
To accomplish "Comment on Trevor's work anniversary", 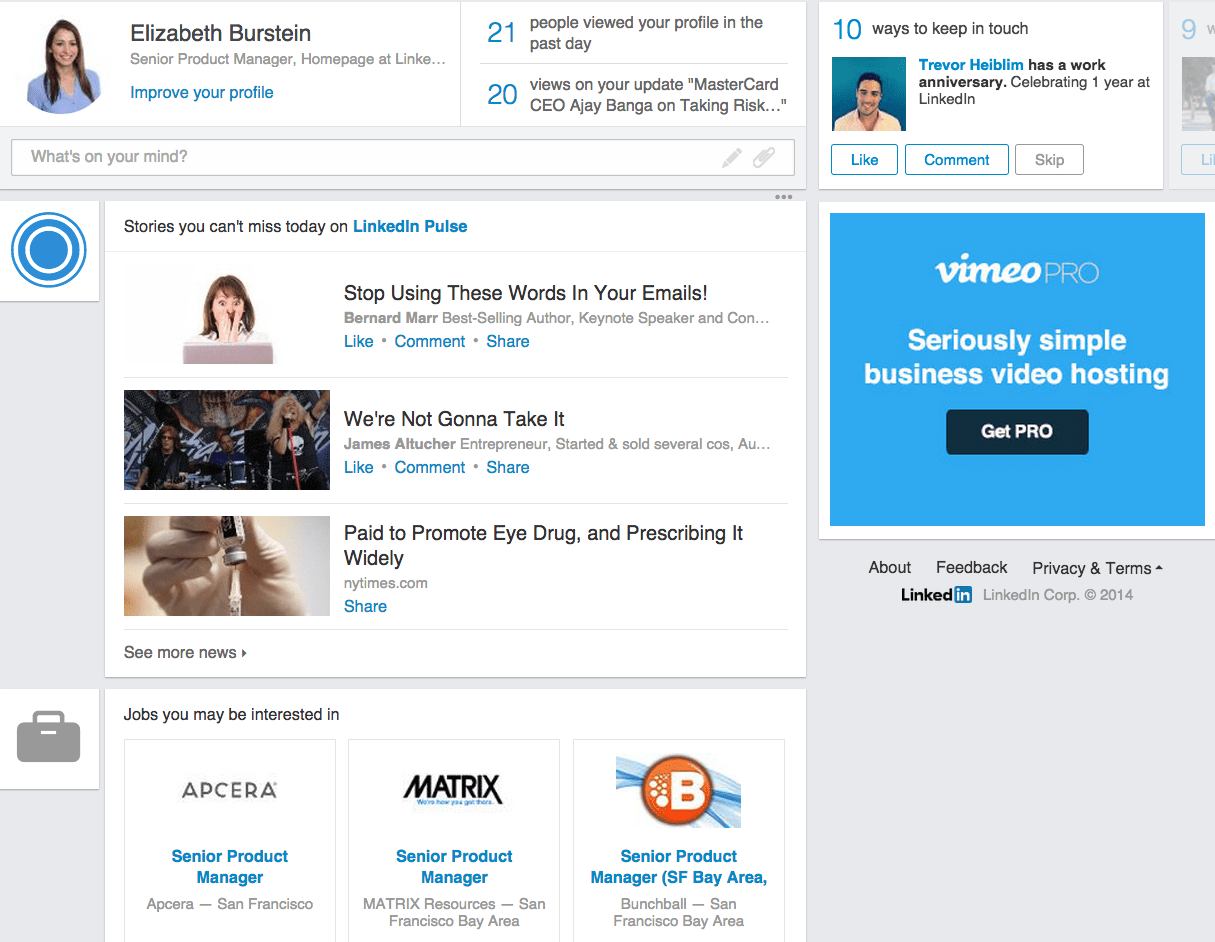I will point(956,159).
